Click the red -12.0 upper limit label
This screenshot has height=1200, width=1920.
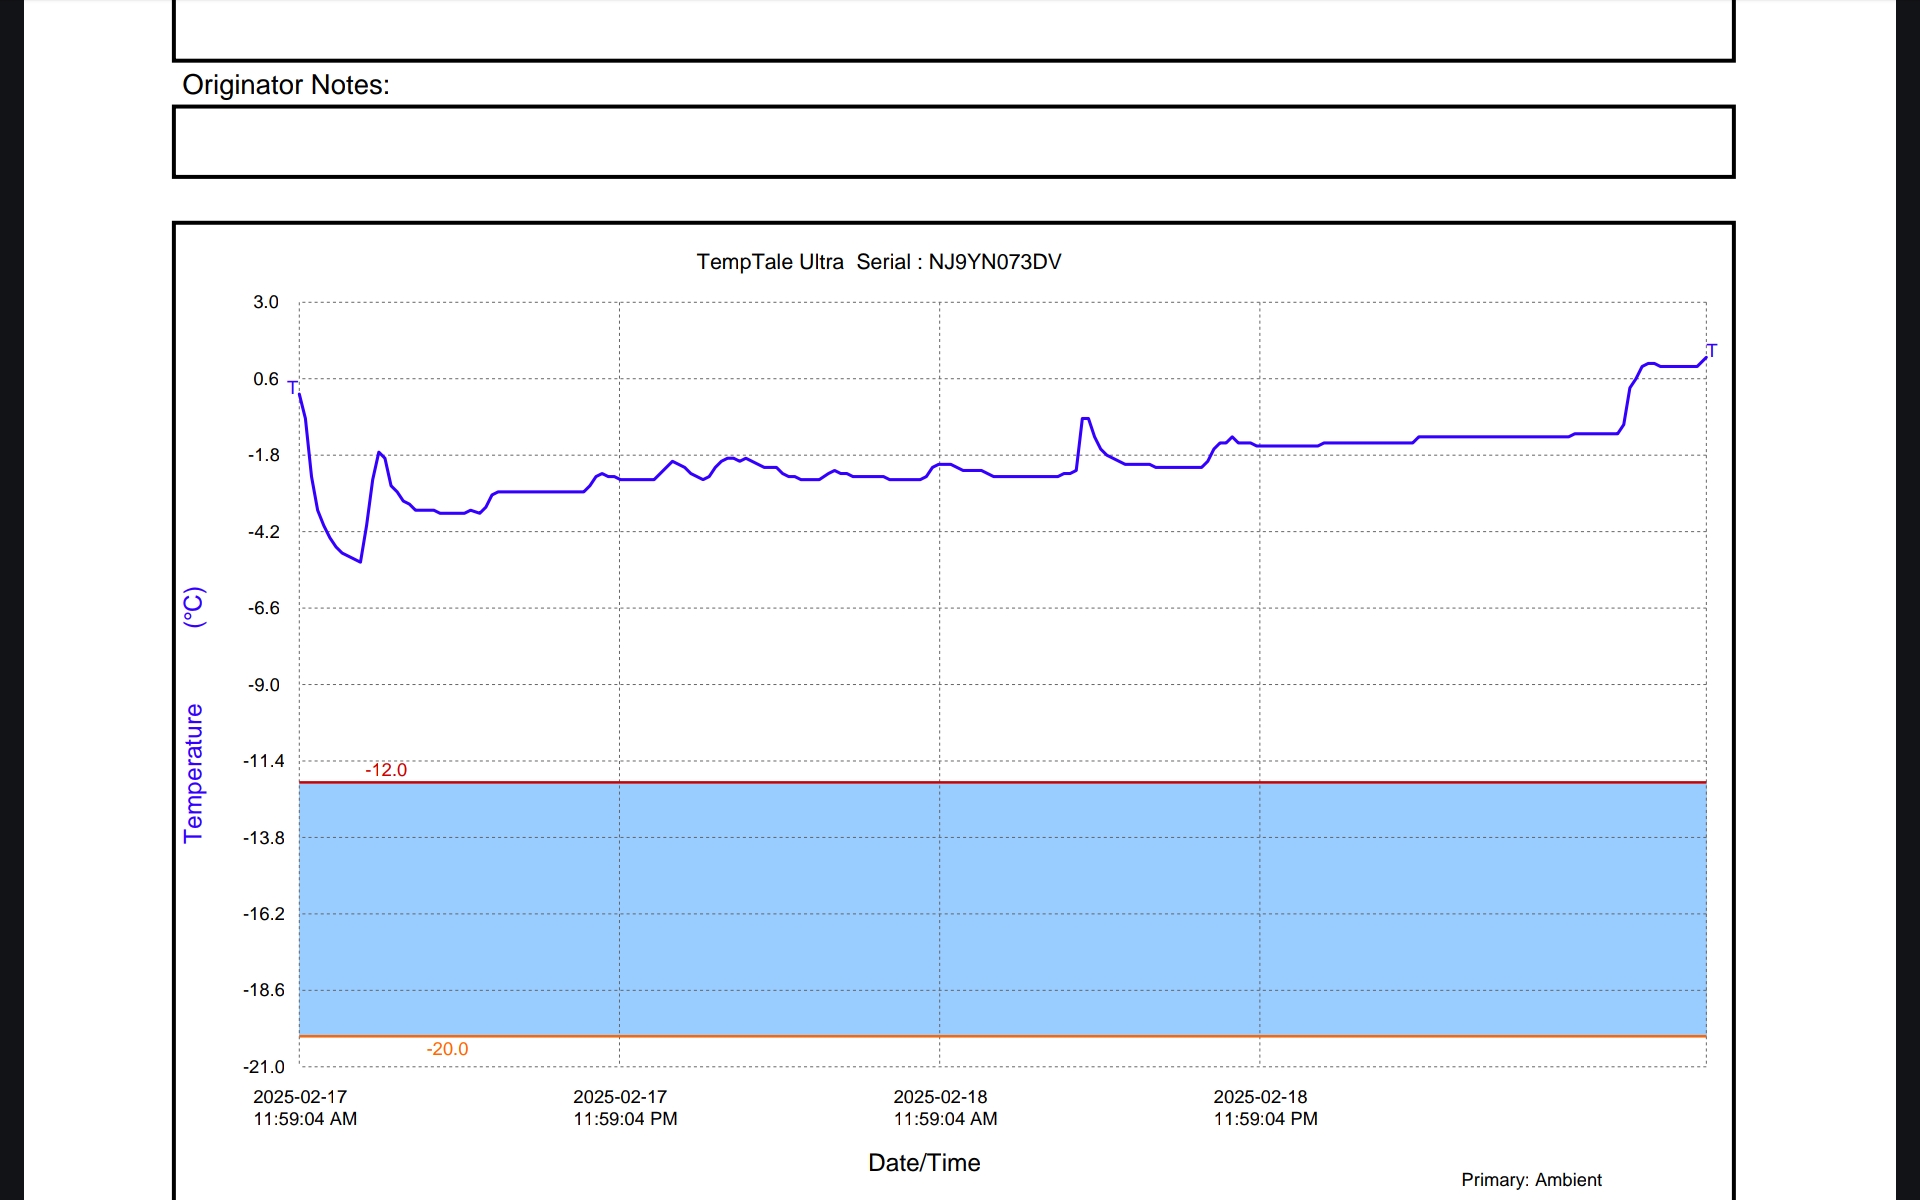pyautogui.click(x=386, y=770)
